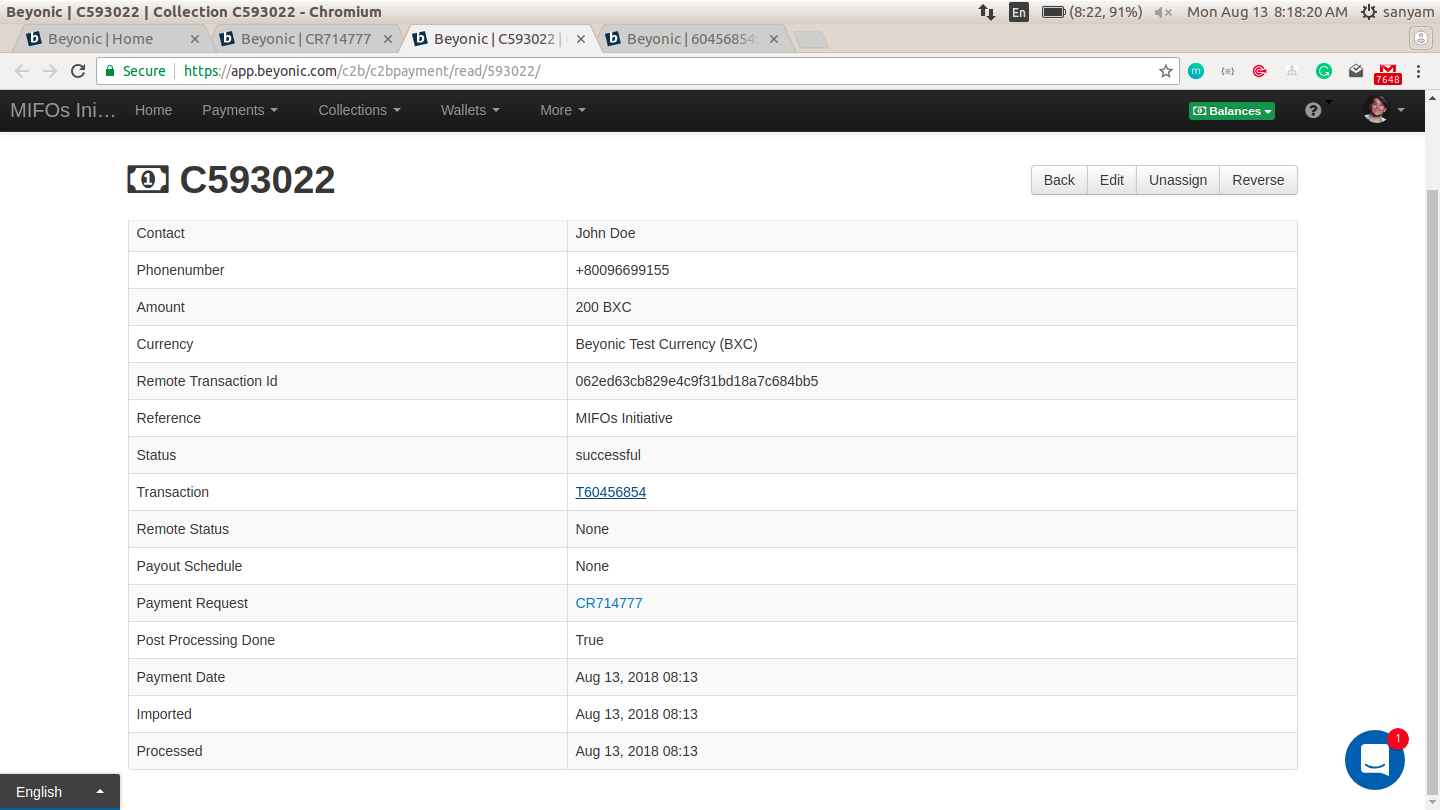Open Home in the navigation bar

pos(153,110)
